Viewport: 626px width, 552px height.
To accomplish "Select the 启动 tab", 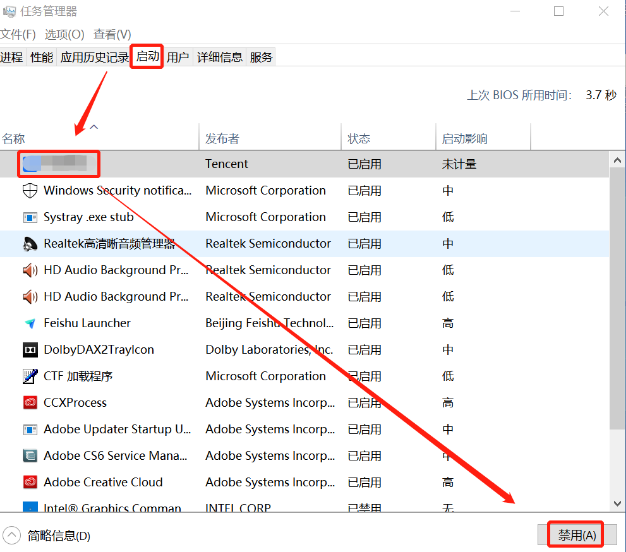I will [x=147, y=56].
